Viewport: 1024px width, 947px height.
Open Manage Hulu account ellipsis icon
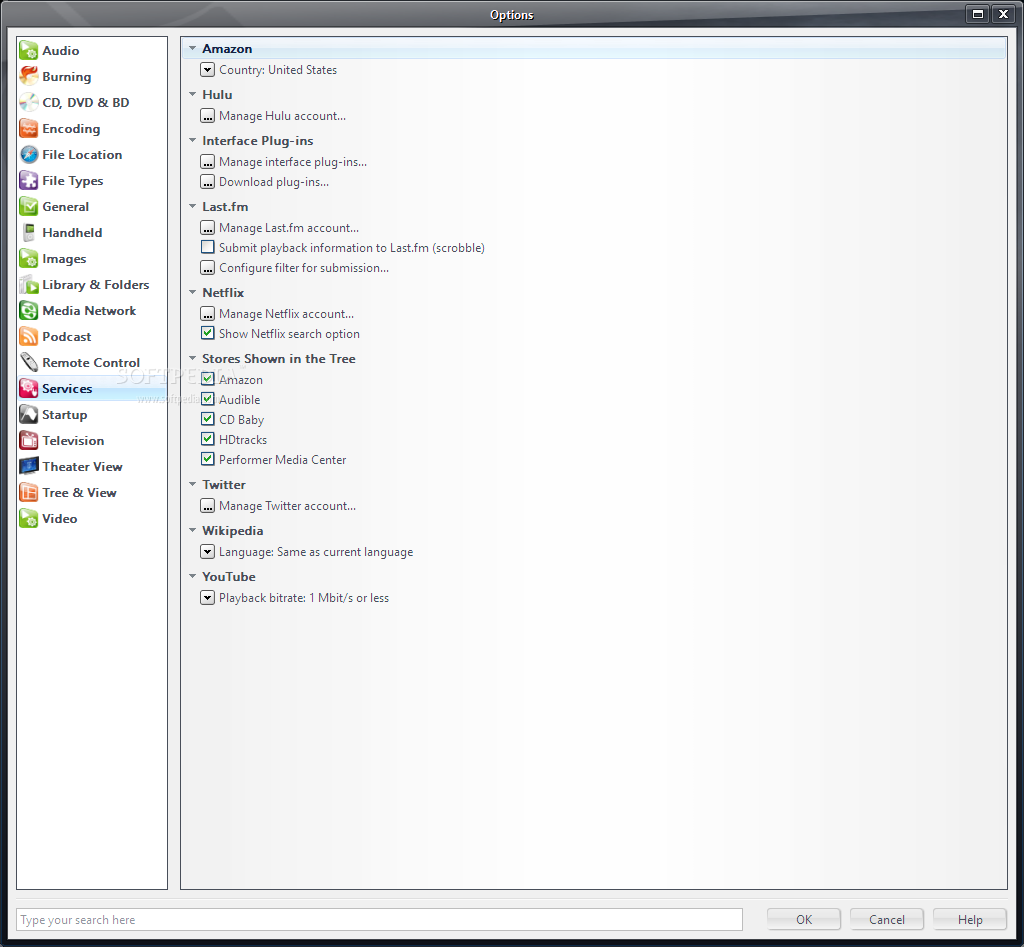click(208, 116)
